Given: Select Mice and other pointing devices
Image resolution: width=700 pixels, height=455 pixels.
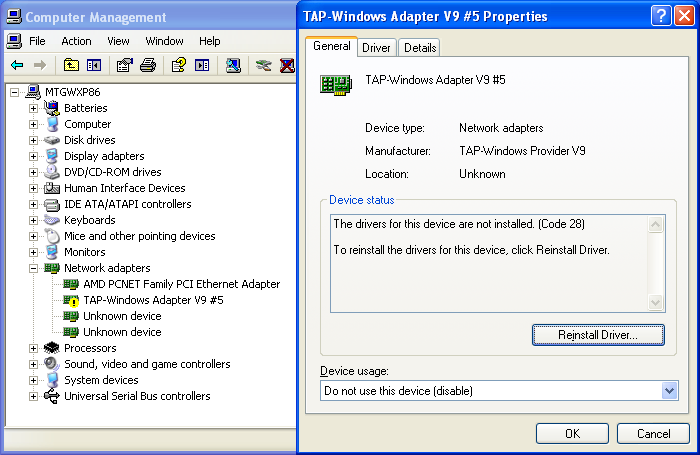Looking at the screenshot, I should [x=140, y=236].
